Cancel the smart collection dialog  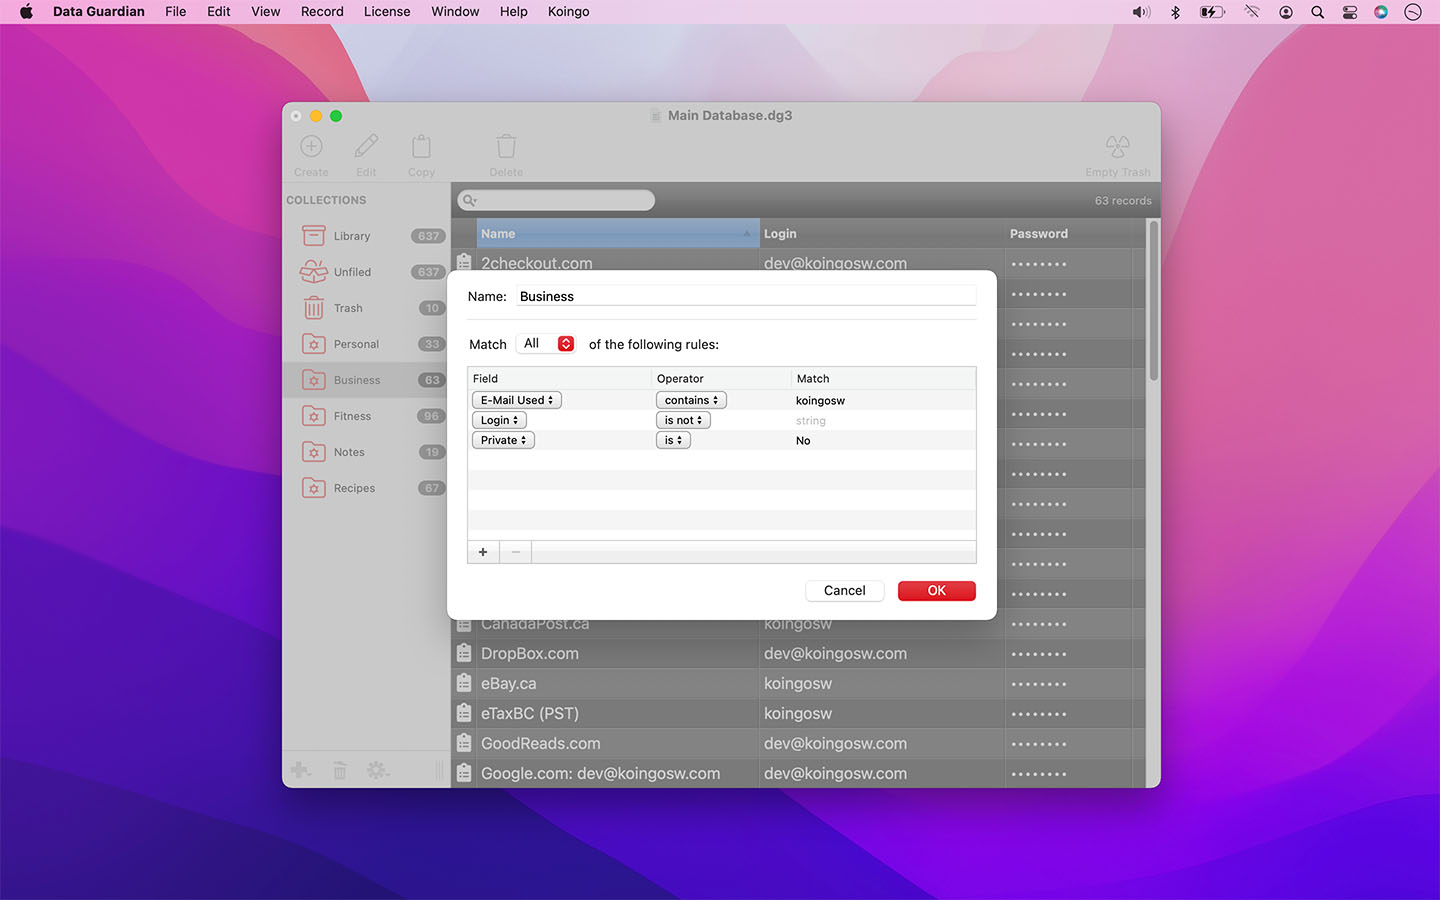point(844,590)
